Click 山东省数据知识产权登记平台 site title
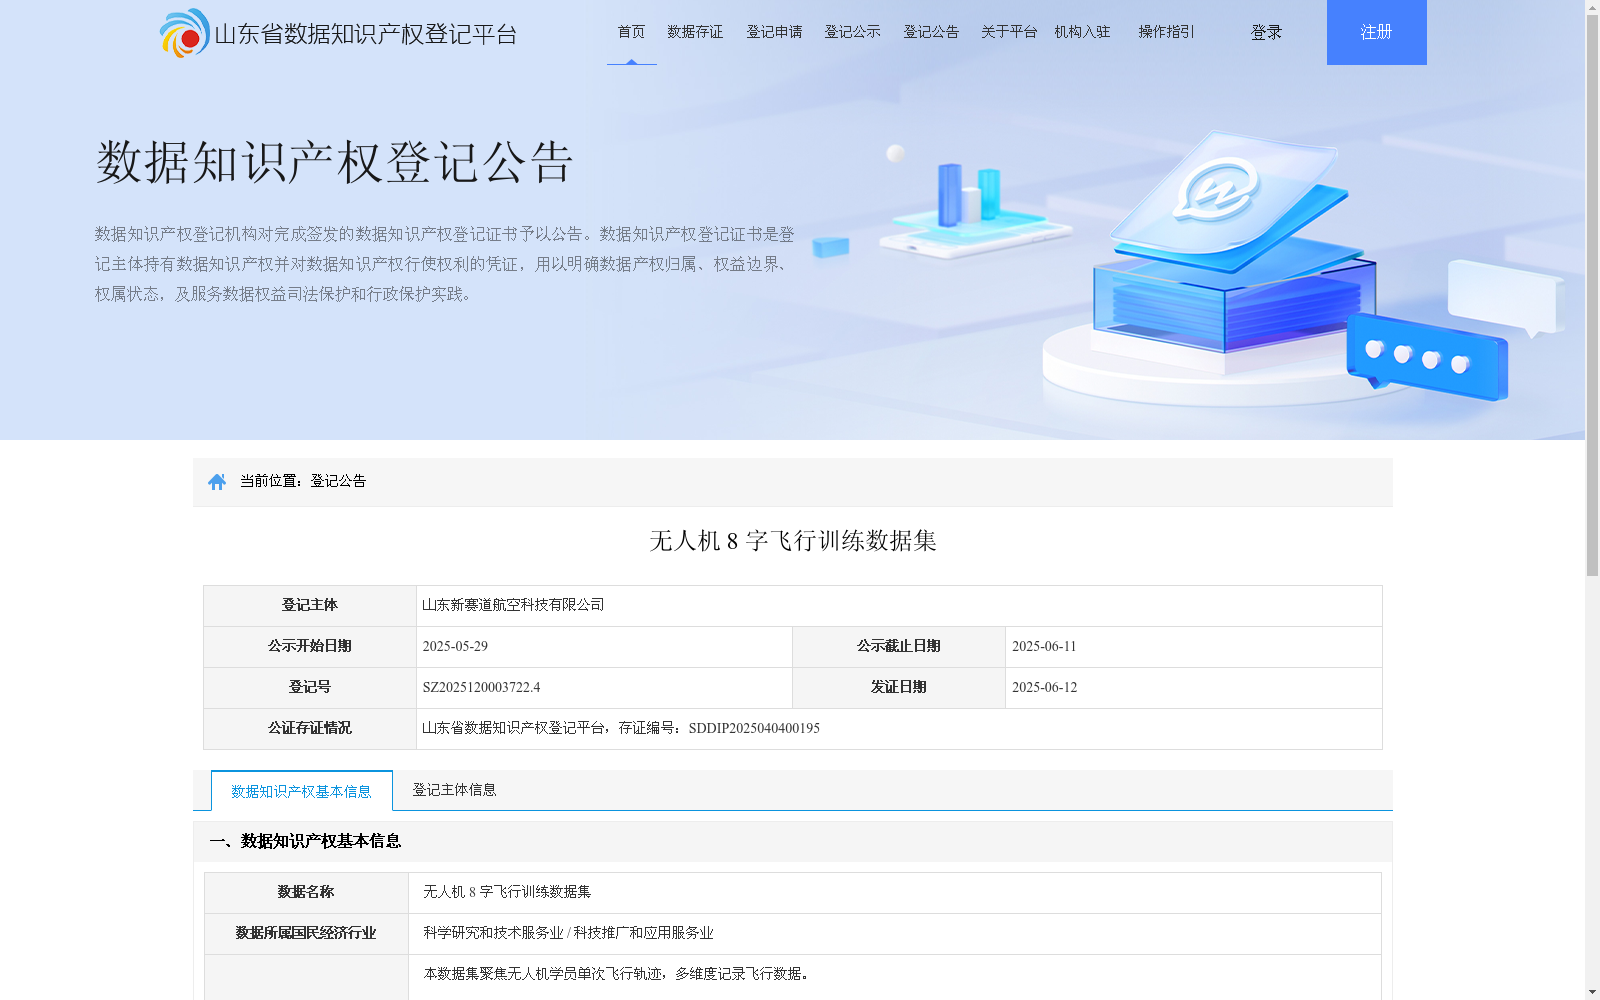The height and width of the screenshot is (1000, 1600). [365, 34]
